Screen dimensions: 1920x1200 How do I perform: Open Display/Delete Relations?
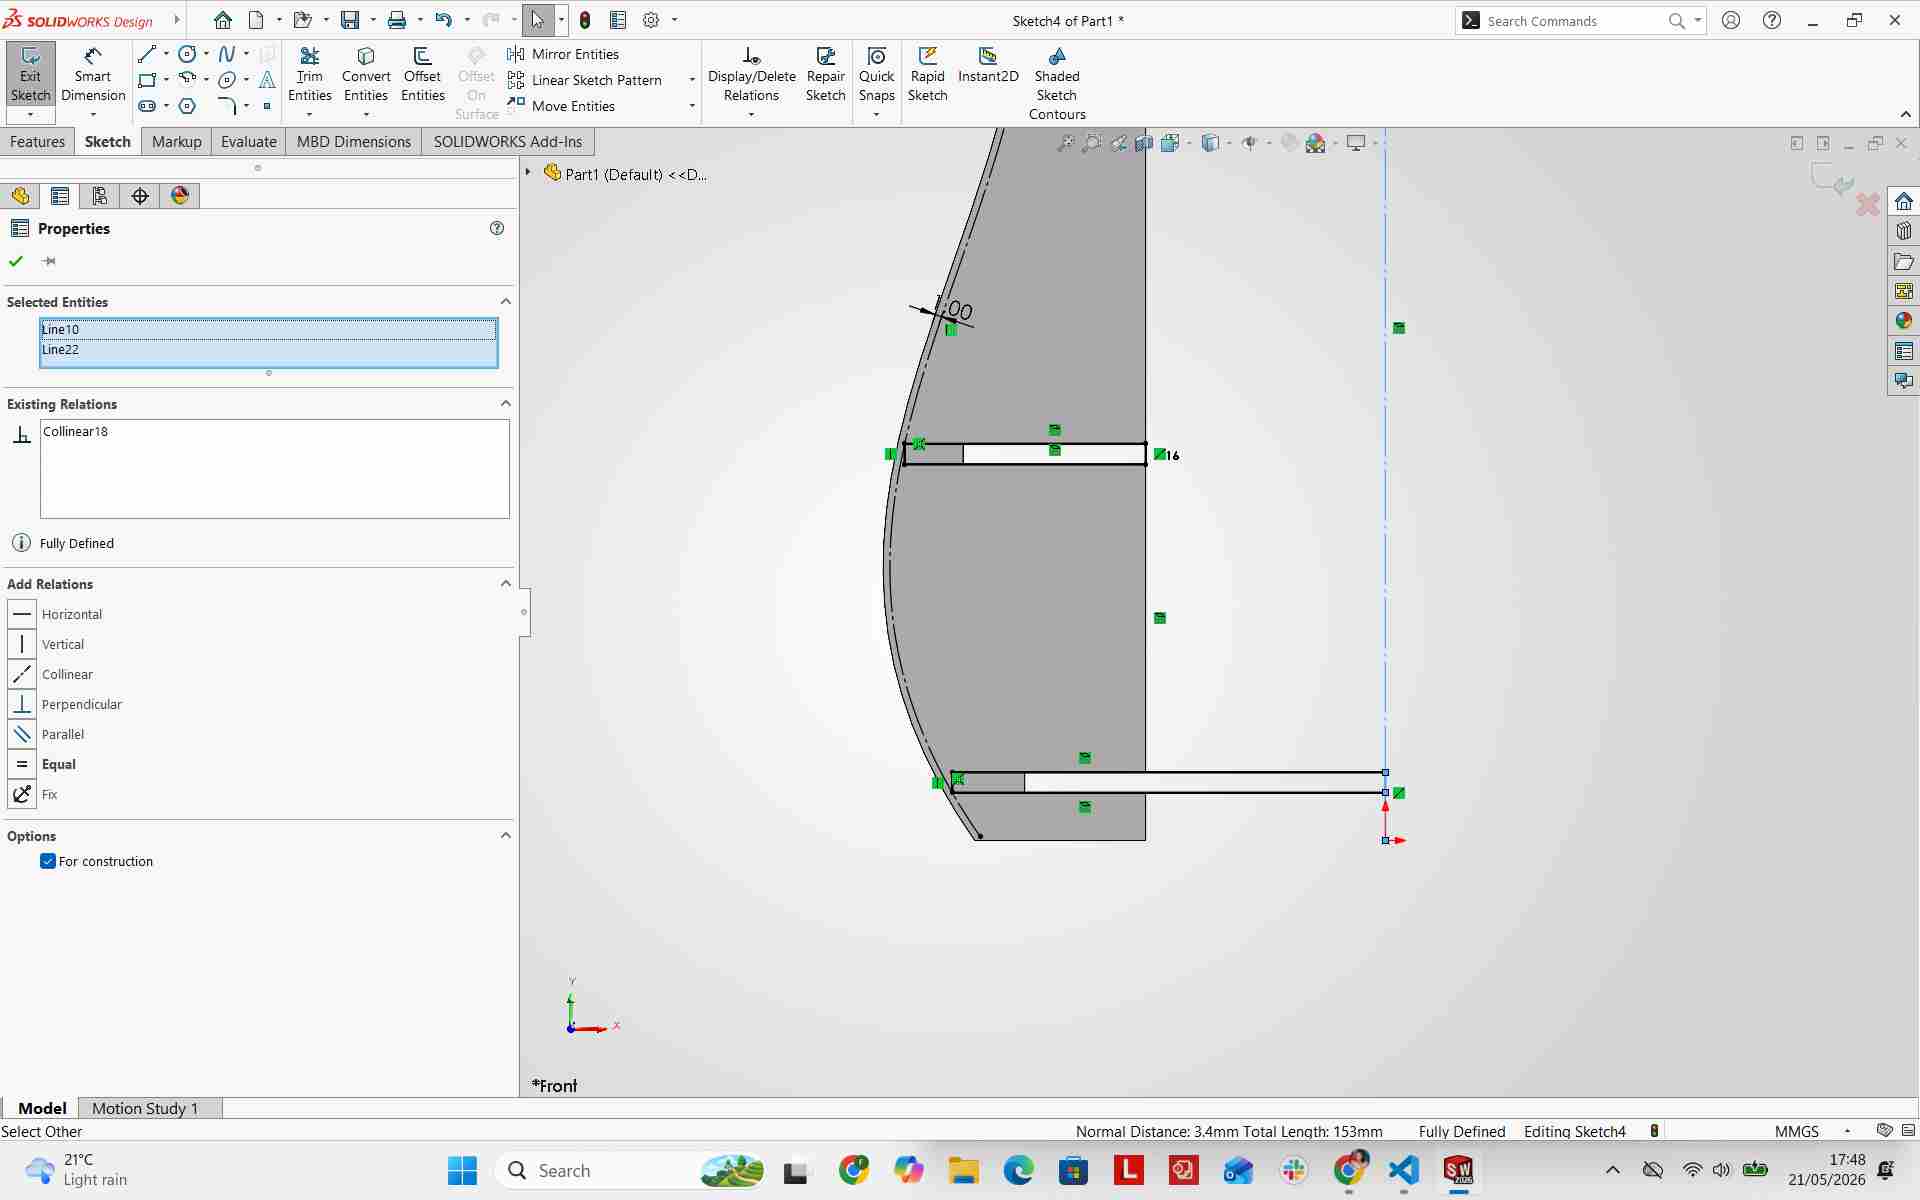point(752,76)
